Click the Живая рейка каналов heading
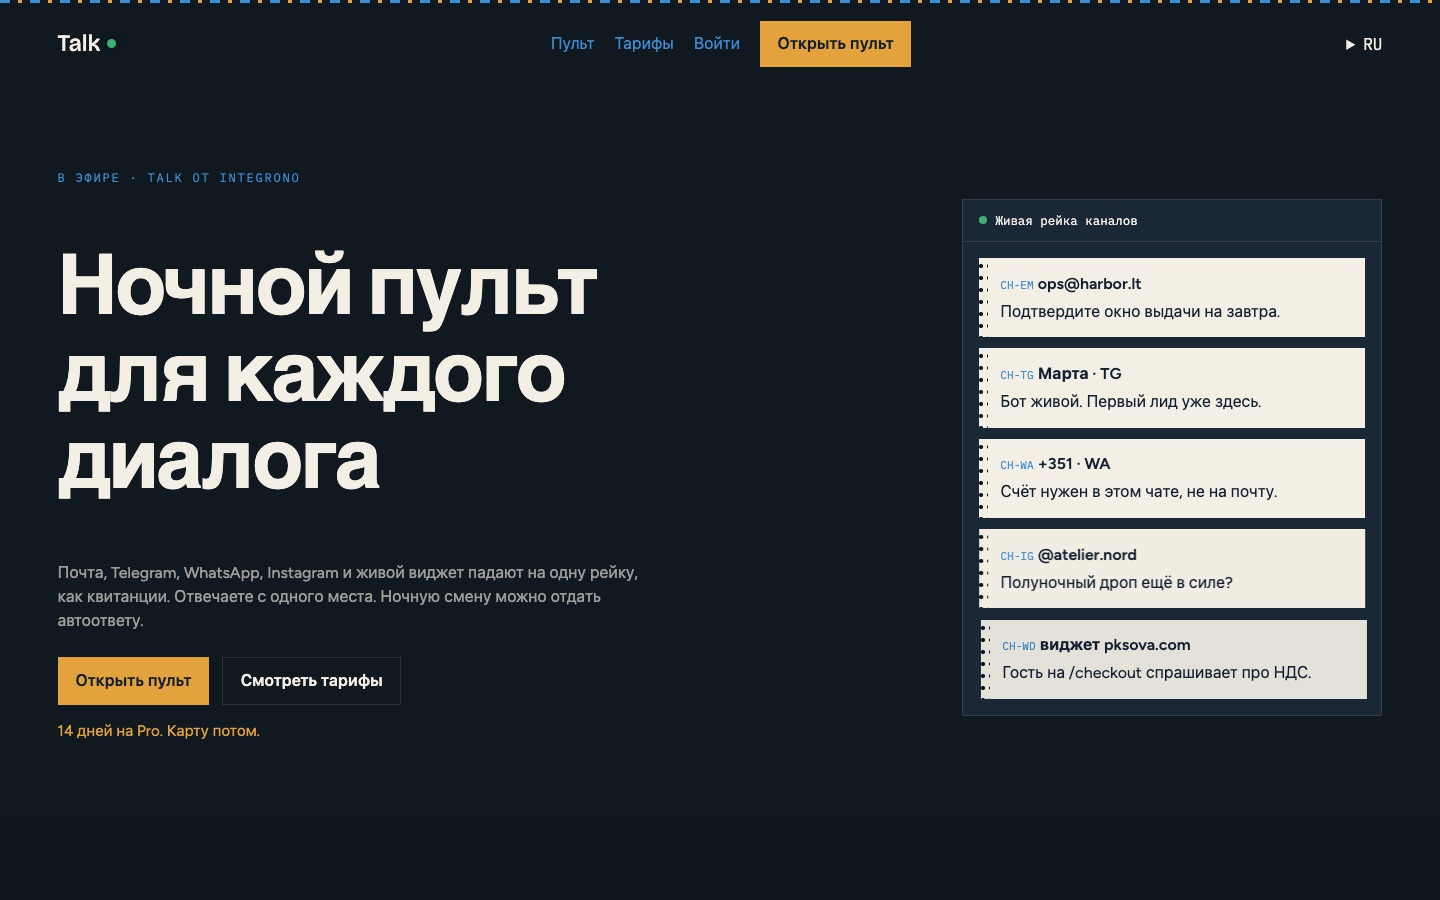 (1066, 221)
